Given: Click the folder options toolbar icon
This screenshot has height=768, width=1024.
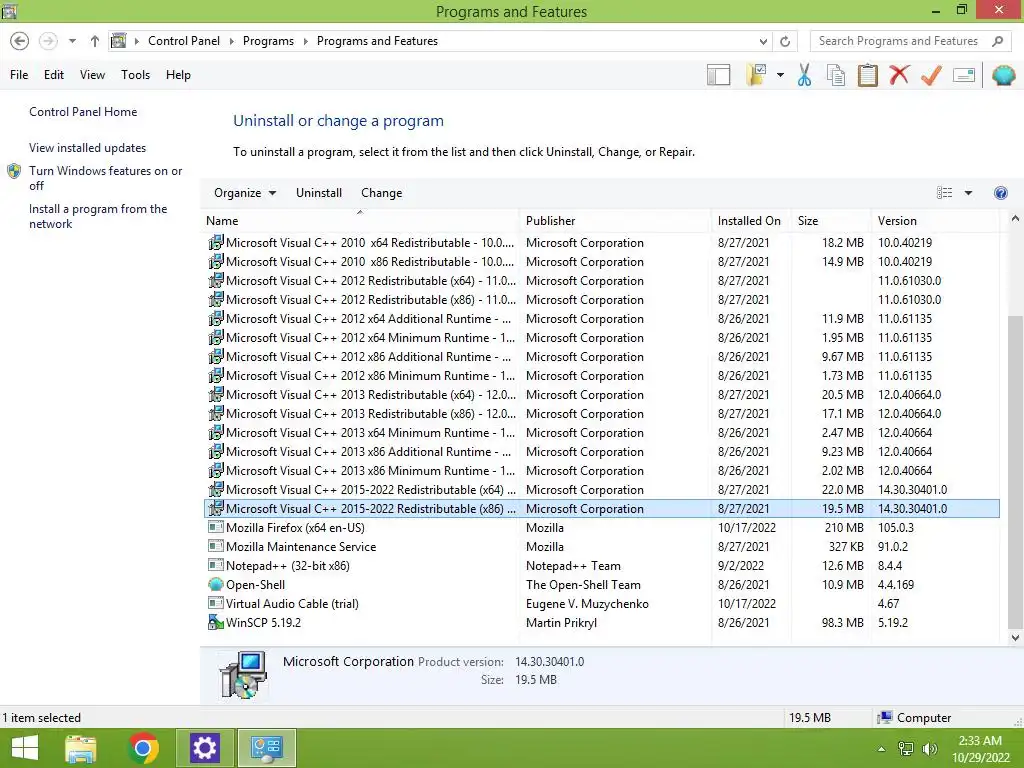Looking at the screenshot, I should coord(756,75).
